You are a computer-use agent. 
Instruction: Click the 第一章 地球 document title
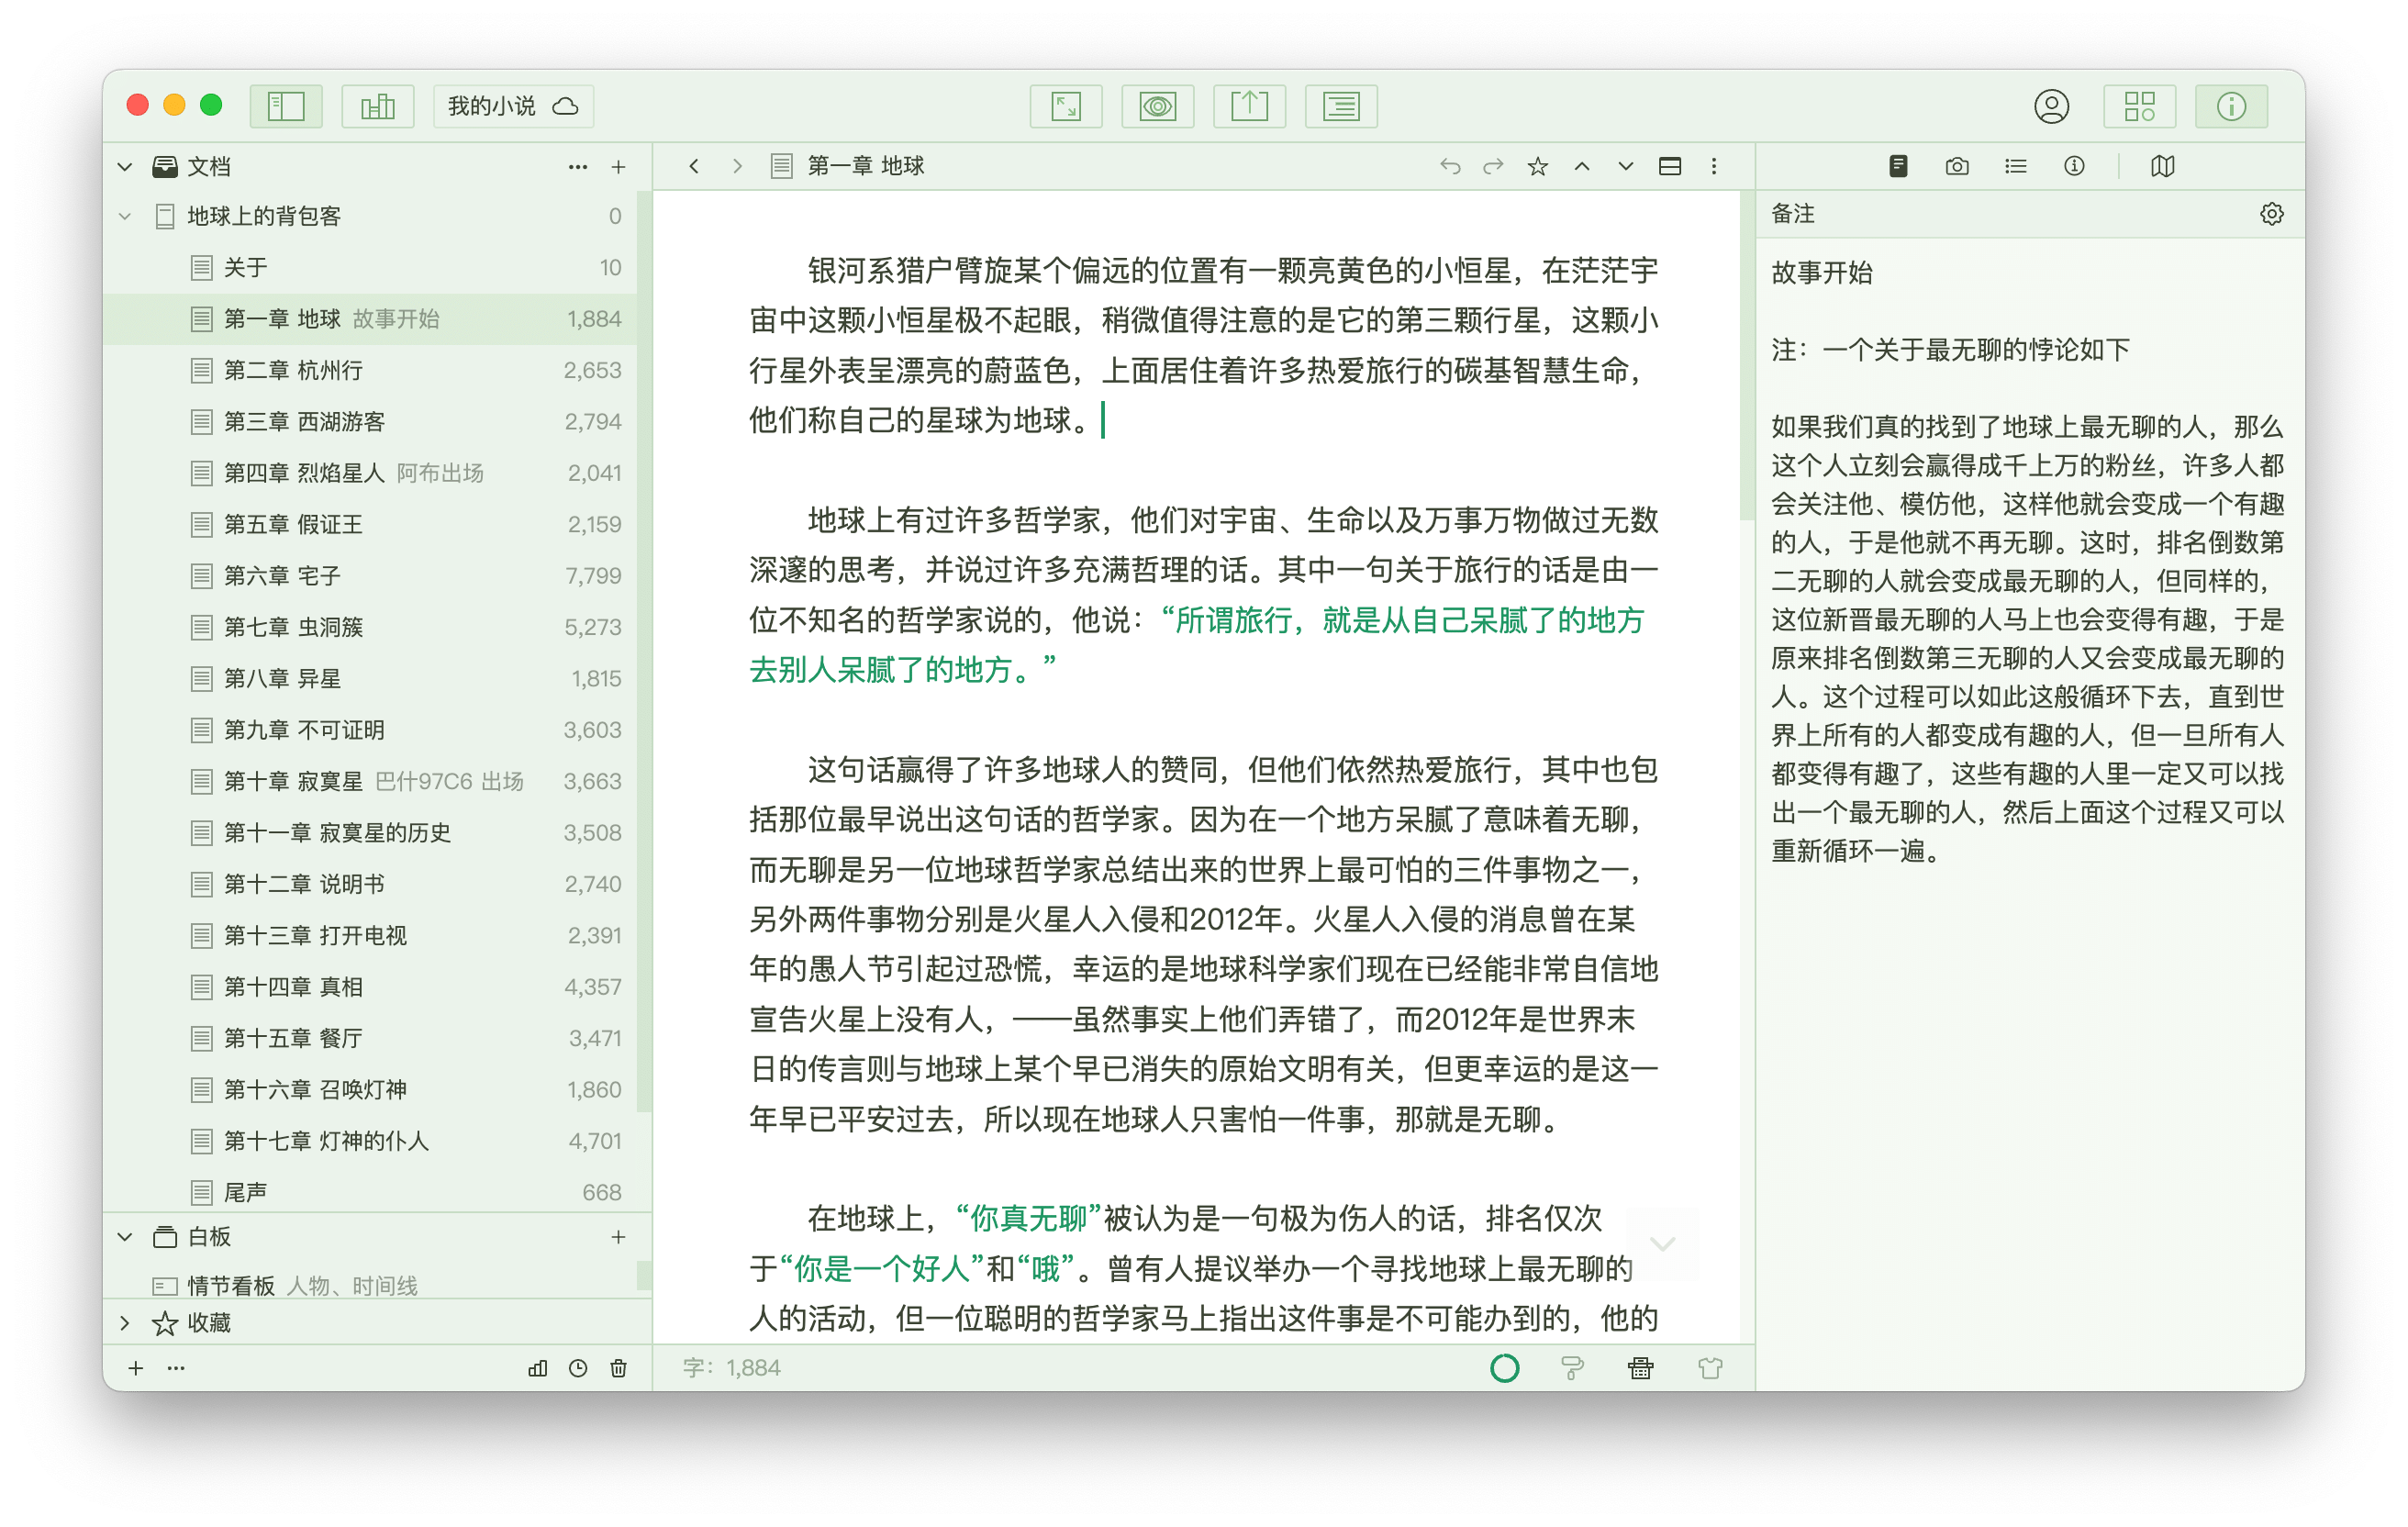pos(866,166)
